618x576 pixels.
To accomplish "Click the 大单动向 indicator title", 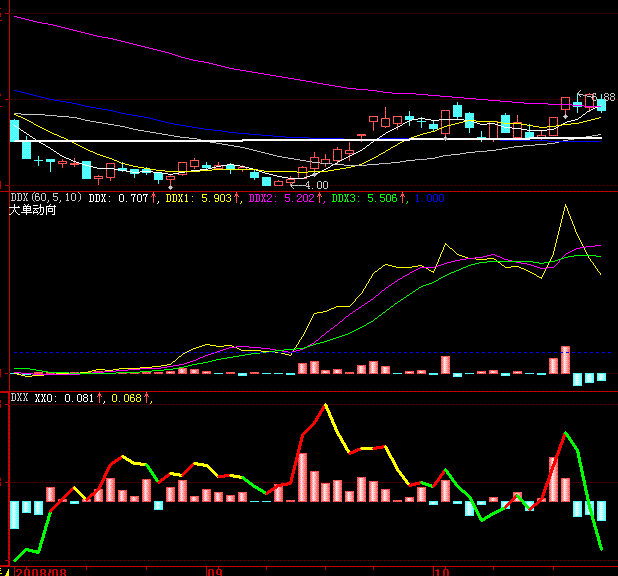I will [x=33, y=210].
